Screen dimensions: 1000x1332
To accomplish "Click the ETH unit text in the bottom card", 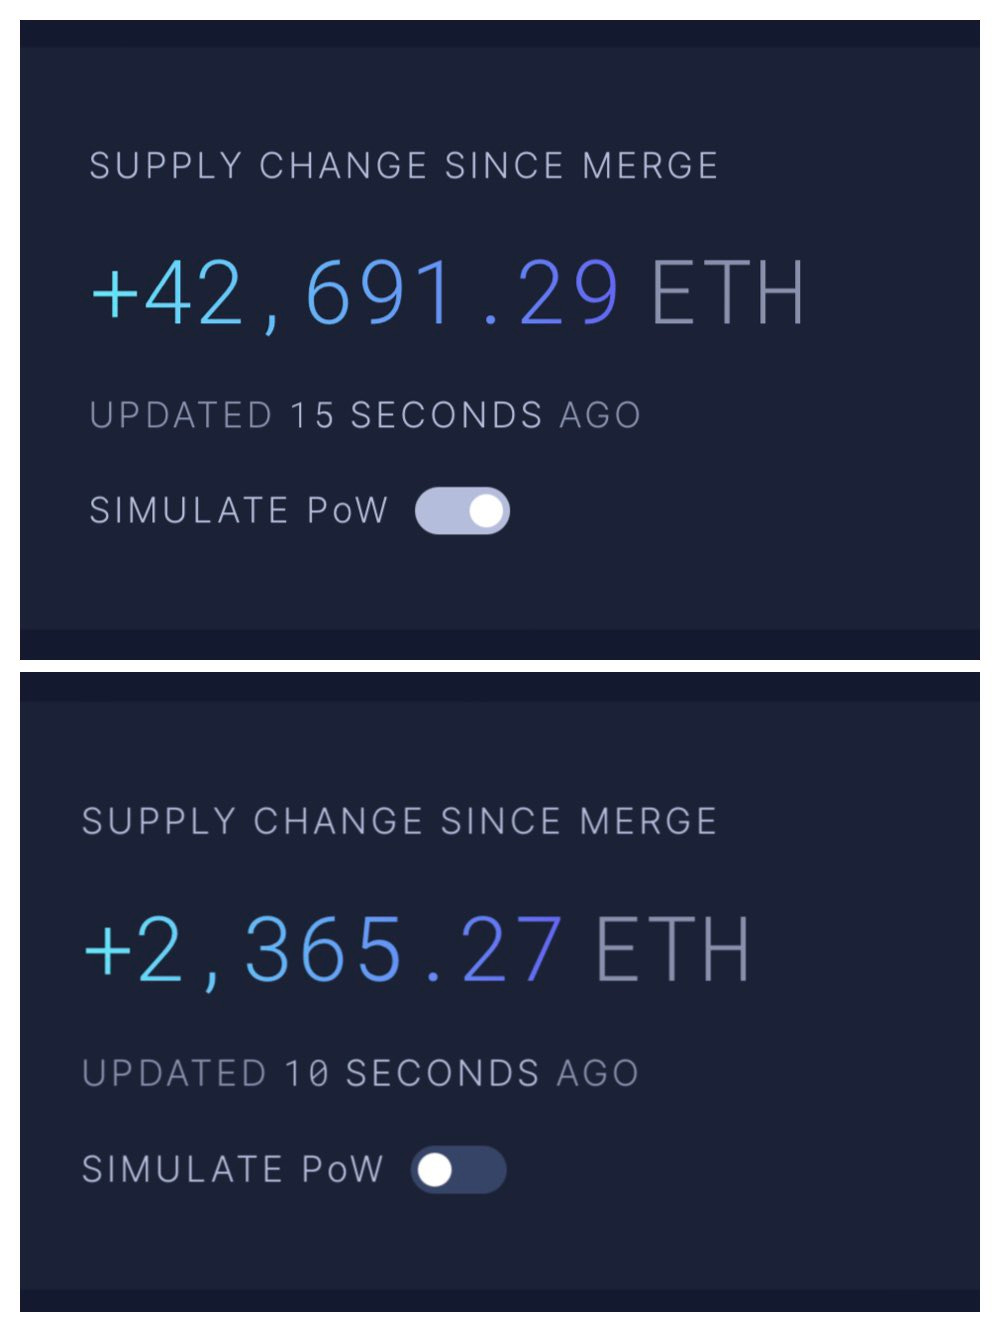I will coord(670,950).
